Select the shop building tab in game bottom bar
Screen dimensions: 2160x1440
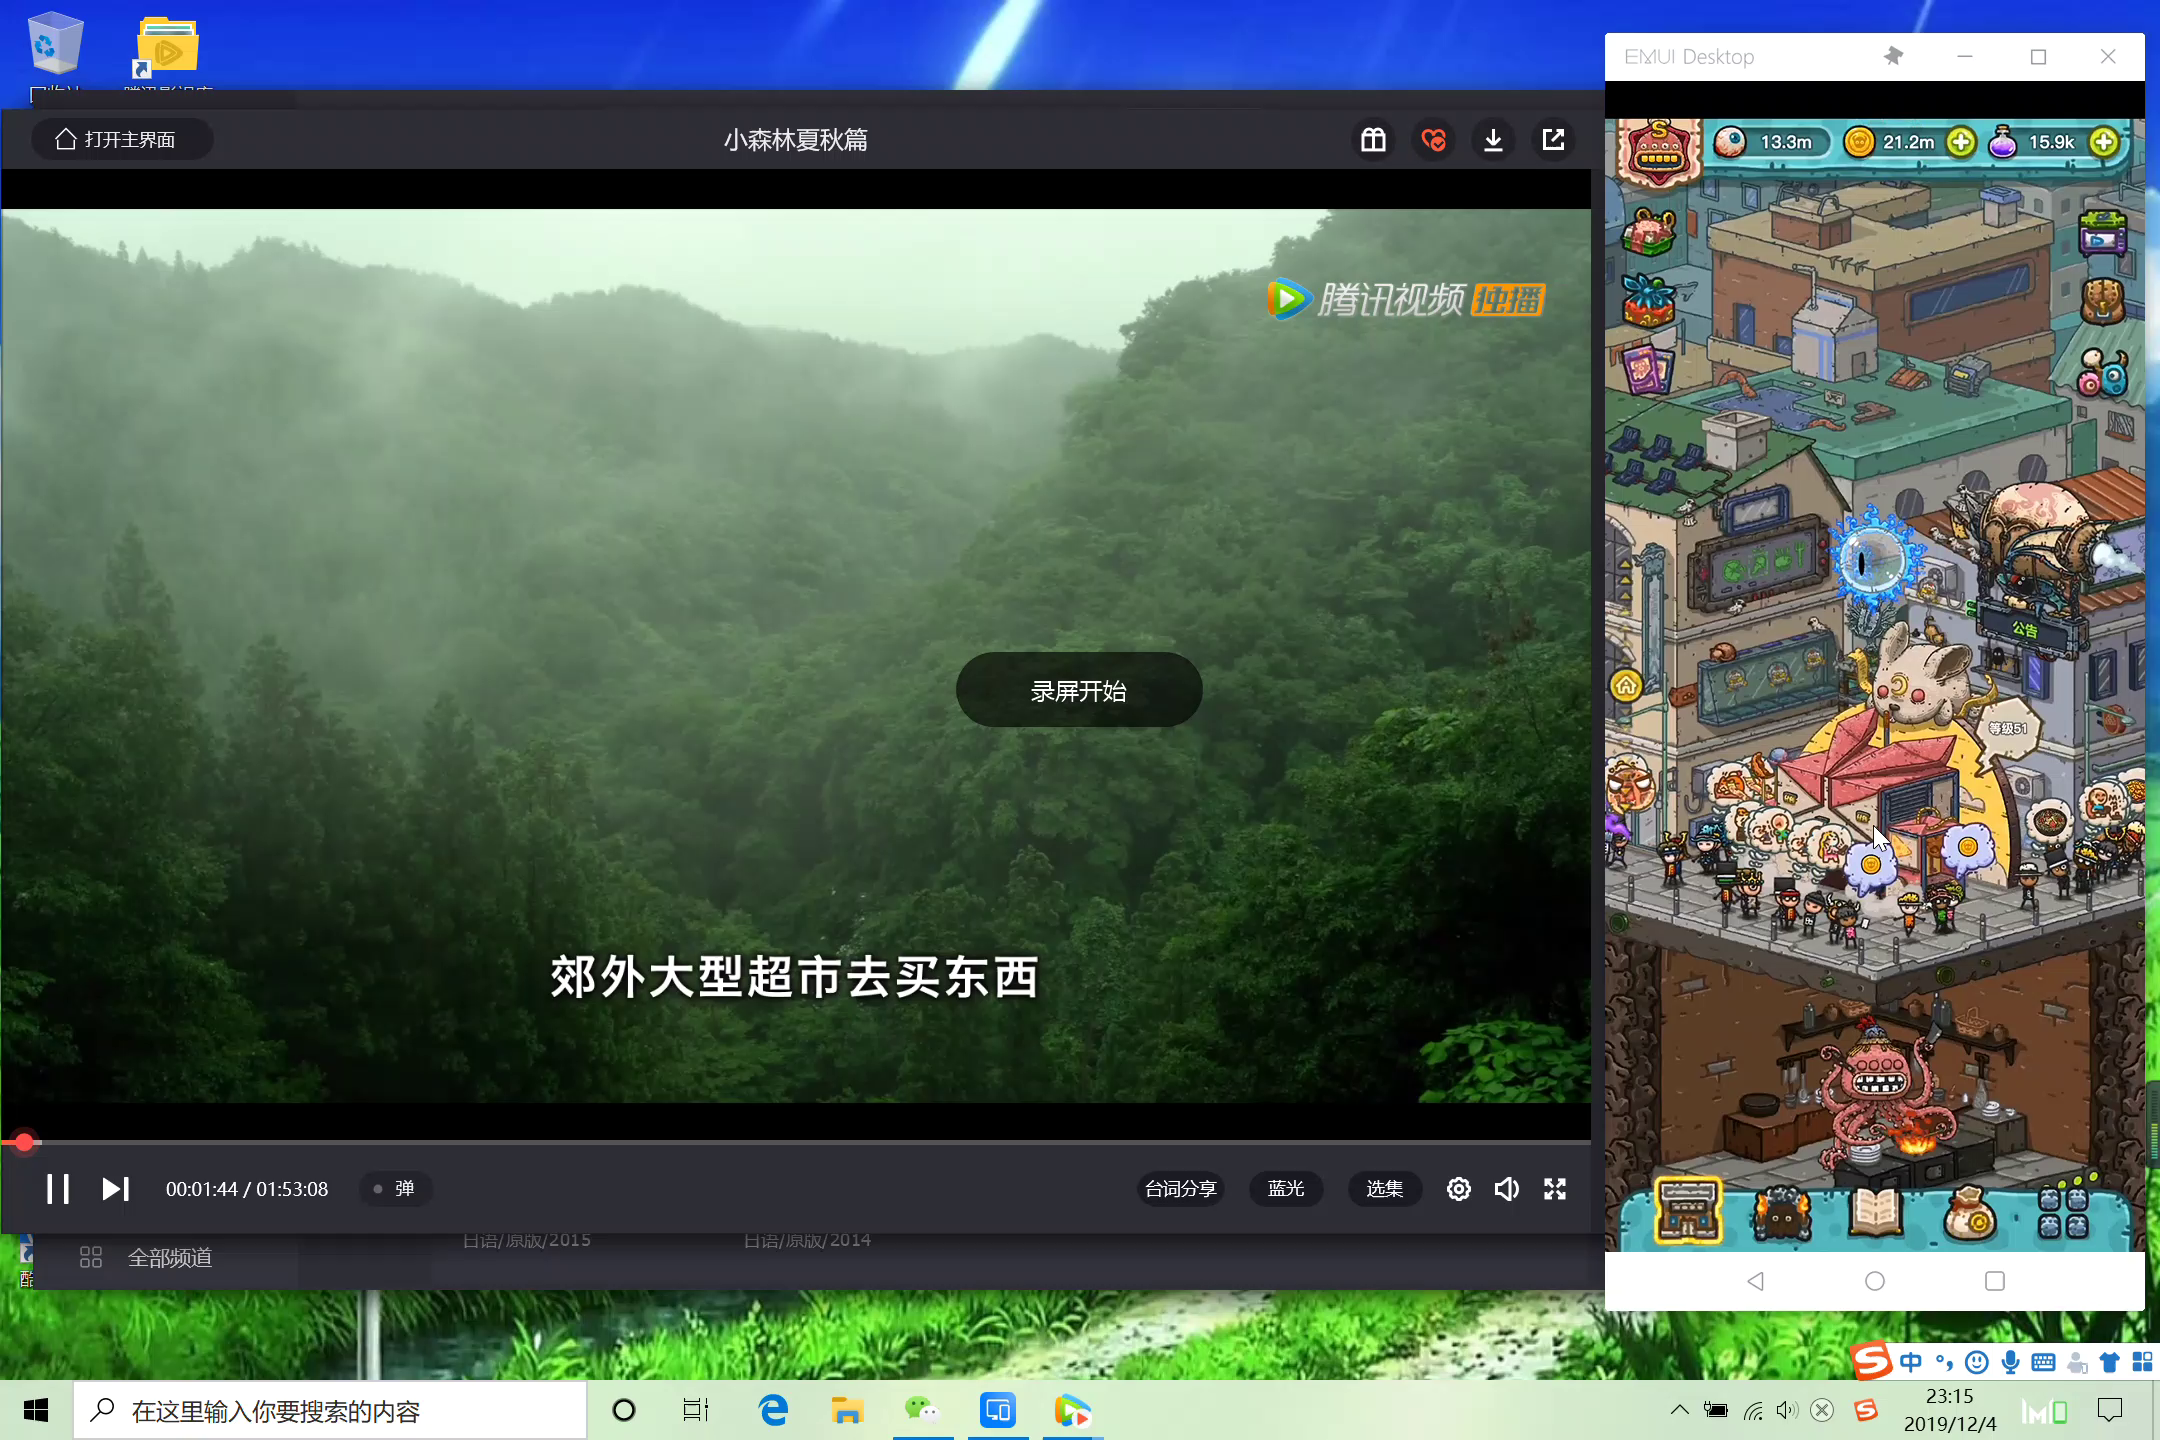tap(1688, 1210)
